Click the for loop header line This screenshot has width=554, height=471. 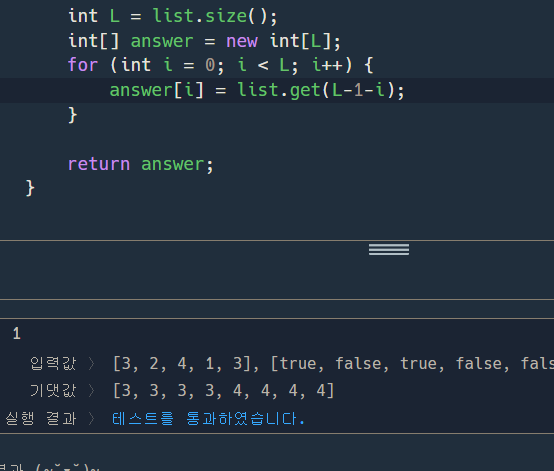click(x=220, y=65)
